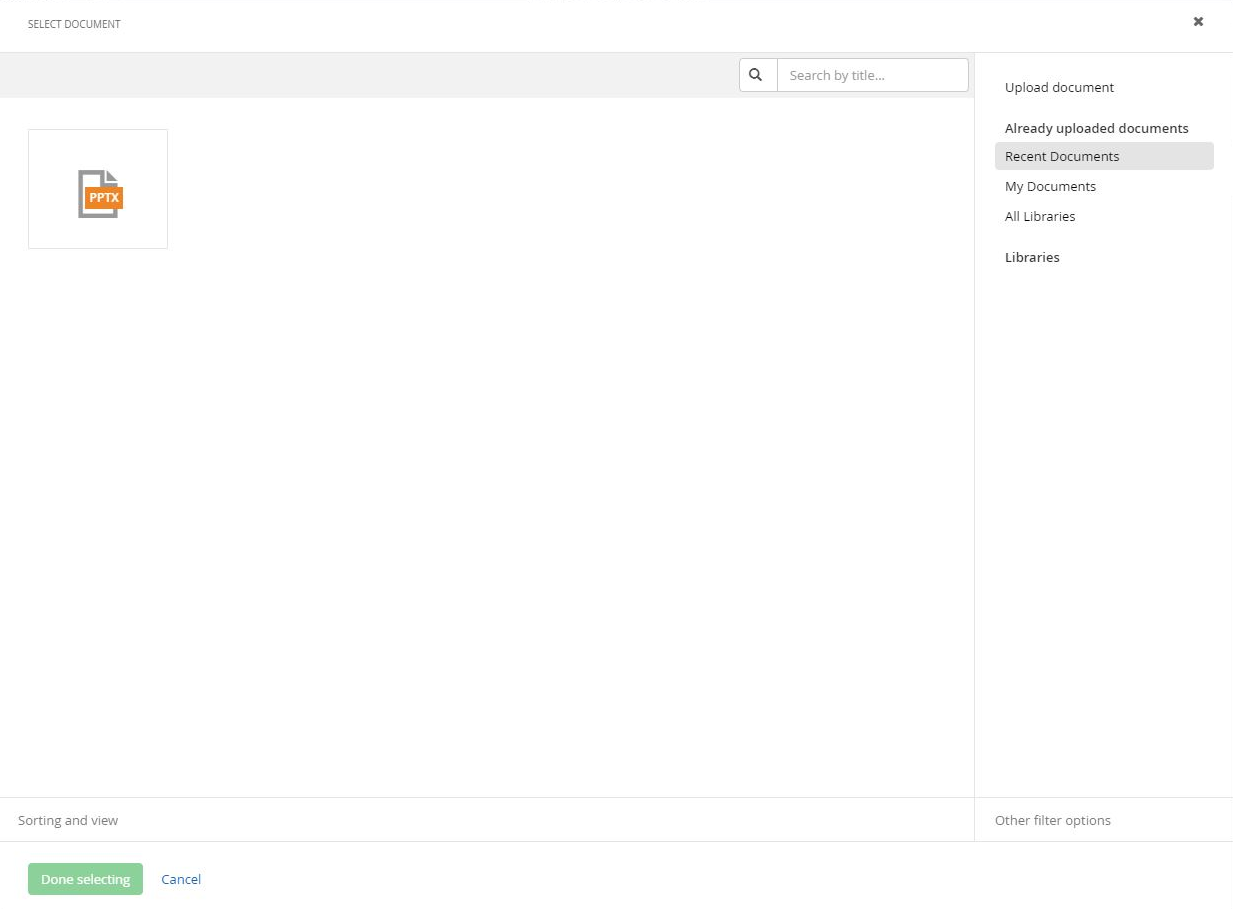Browse All Libraries
This screenshot has height=909, width=1233.
click(1040, 217)
